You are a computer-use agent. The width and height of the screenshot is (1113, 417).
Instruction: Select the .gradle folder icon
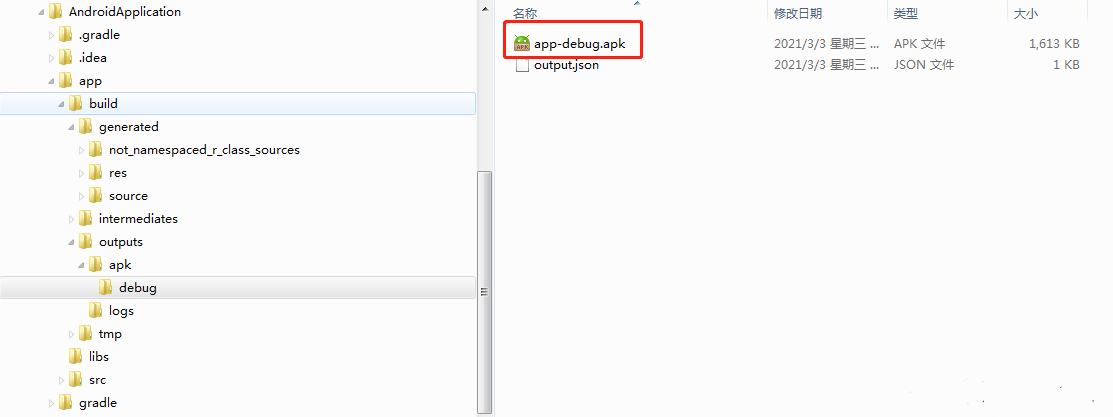[x=66, y=35]
